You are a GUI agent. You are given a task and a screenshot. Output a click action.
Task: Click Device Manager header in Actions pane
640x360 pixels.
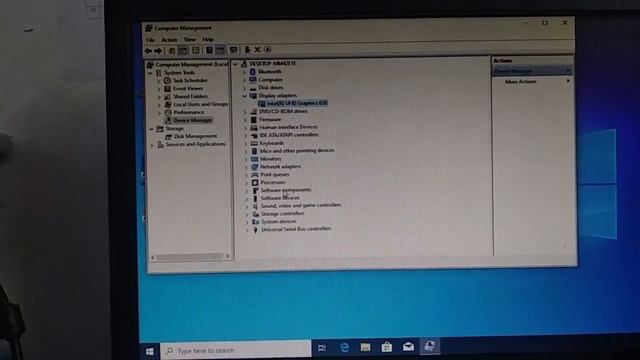pos(532,71)
